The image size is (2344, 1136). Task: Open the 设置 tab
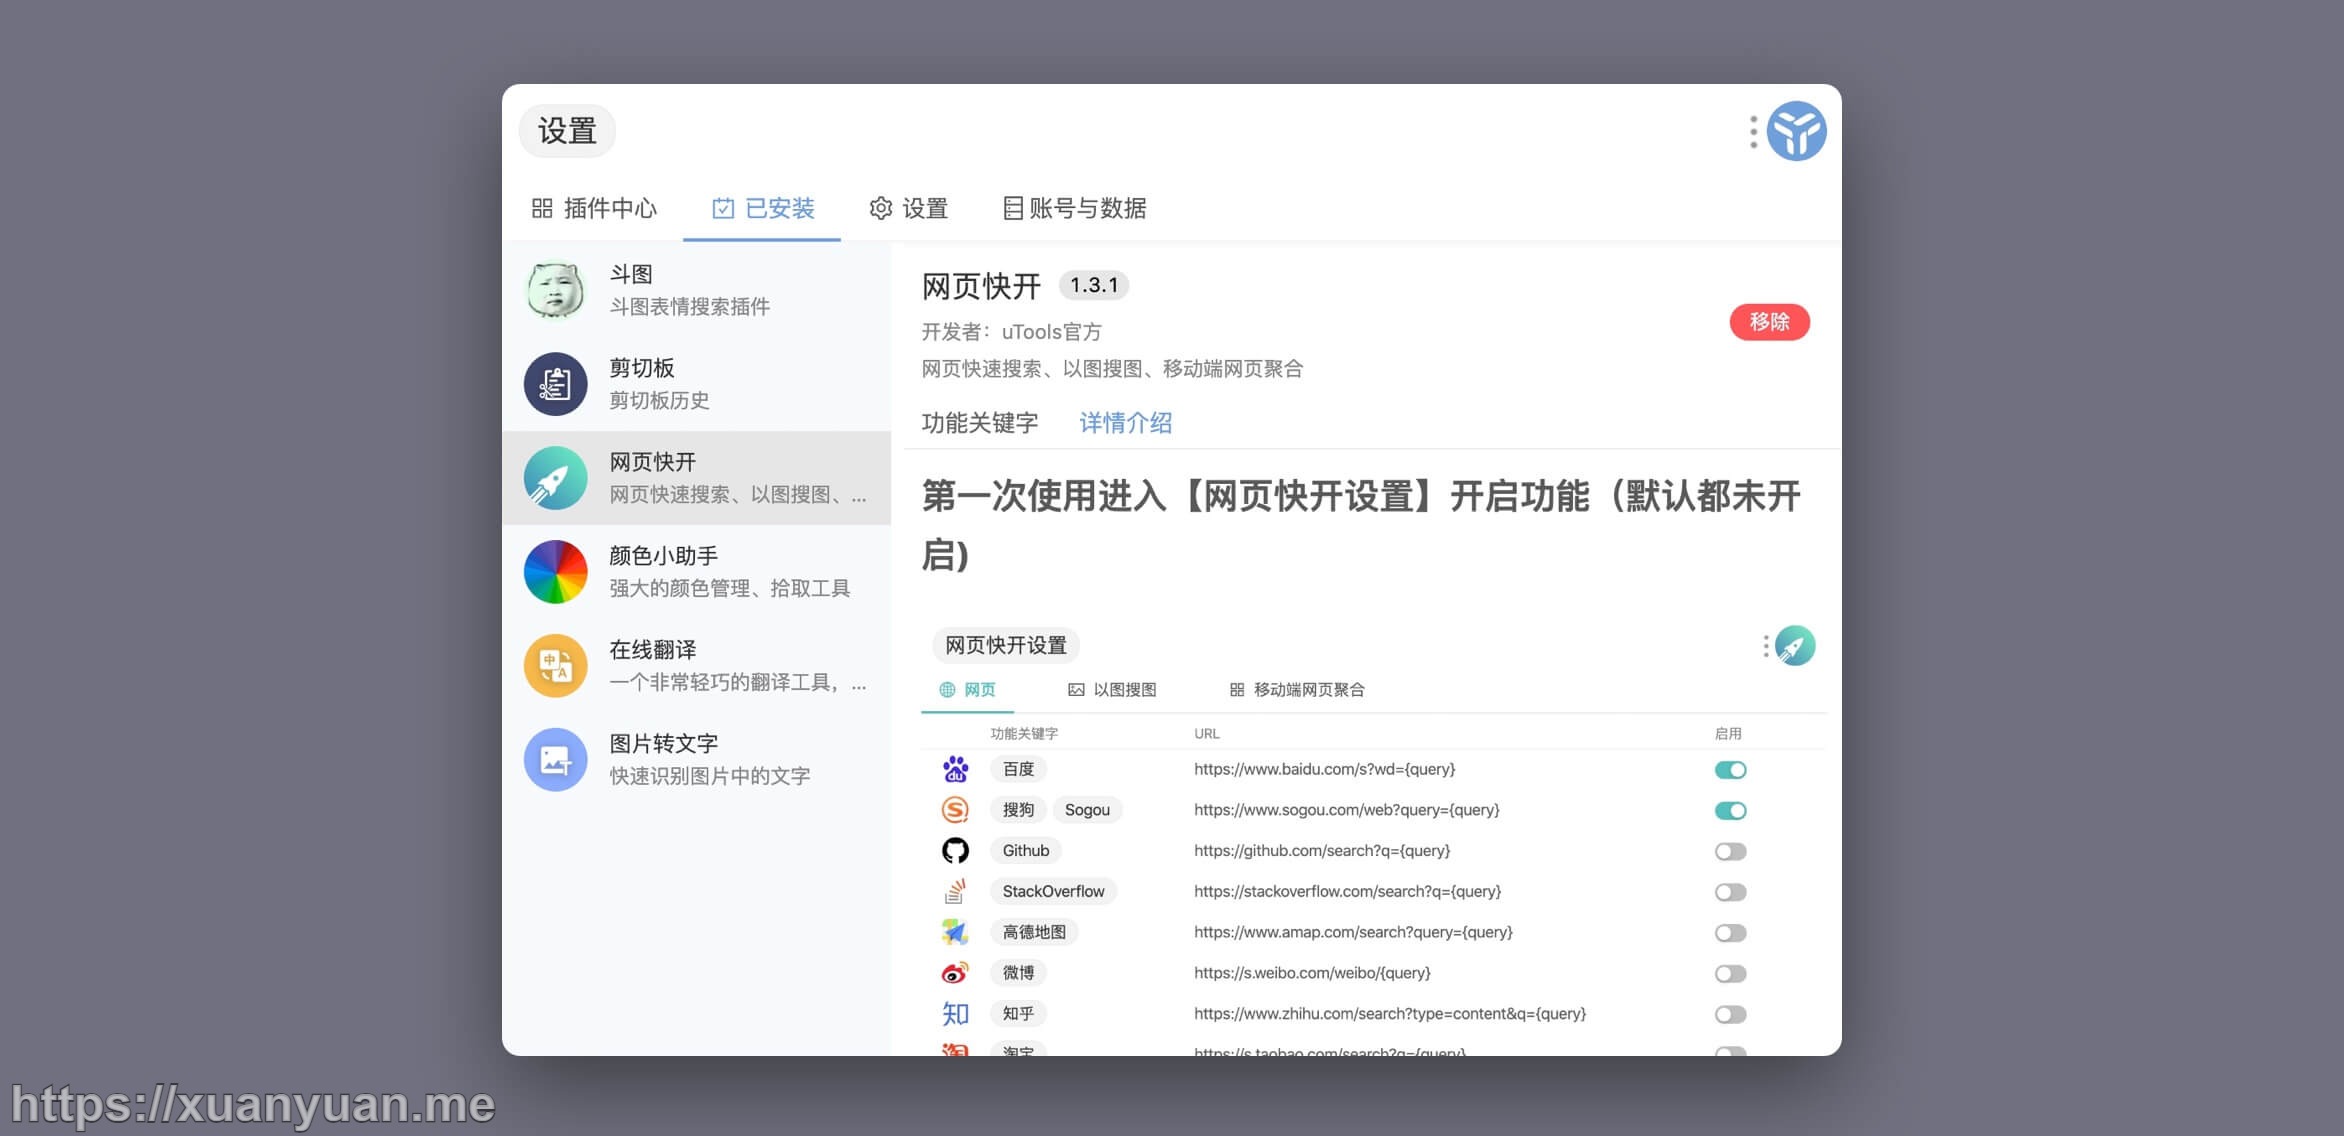[x=908, y=208]
